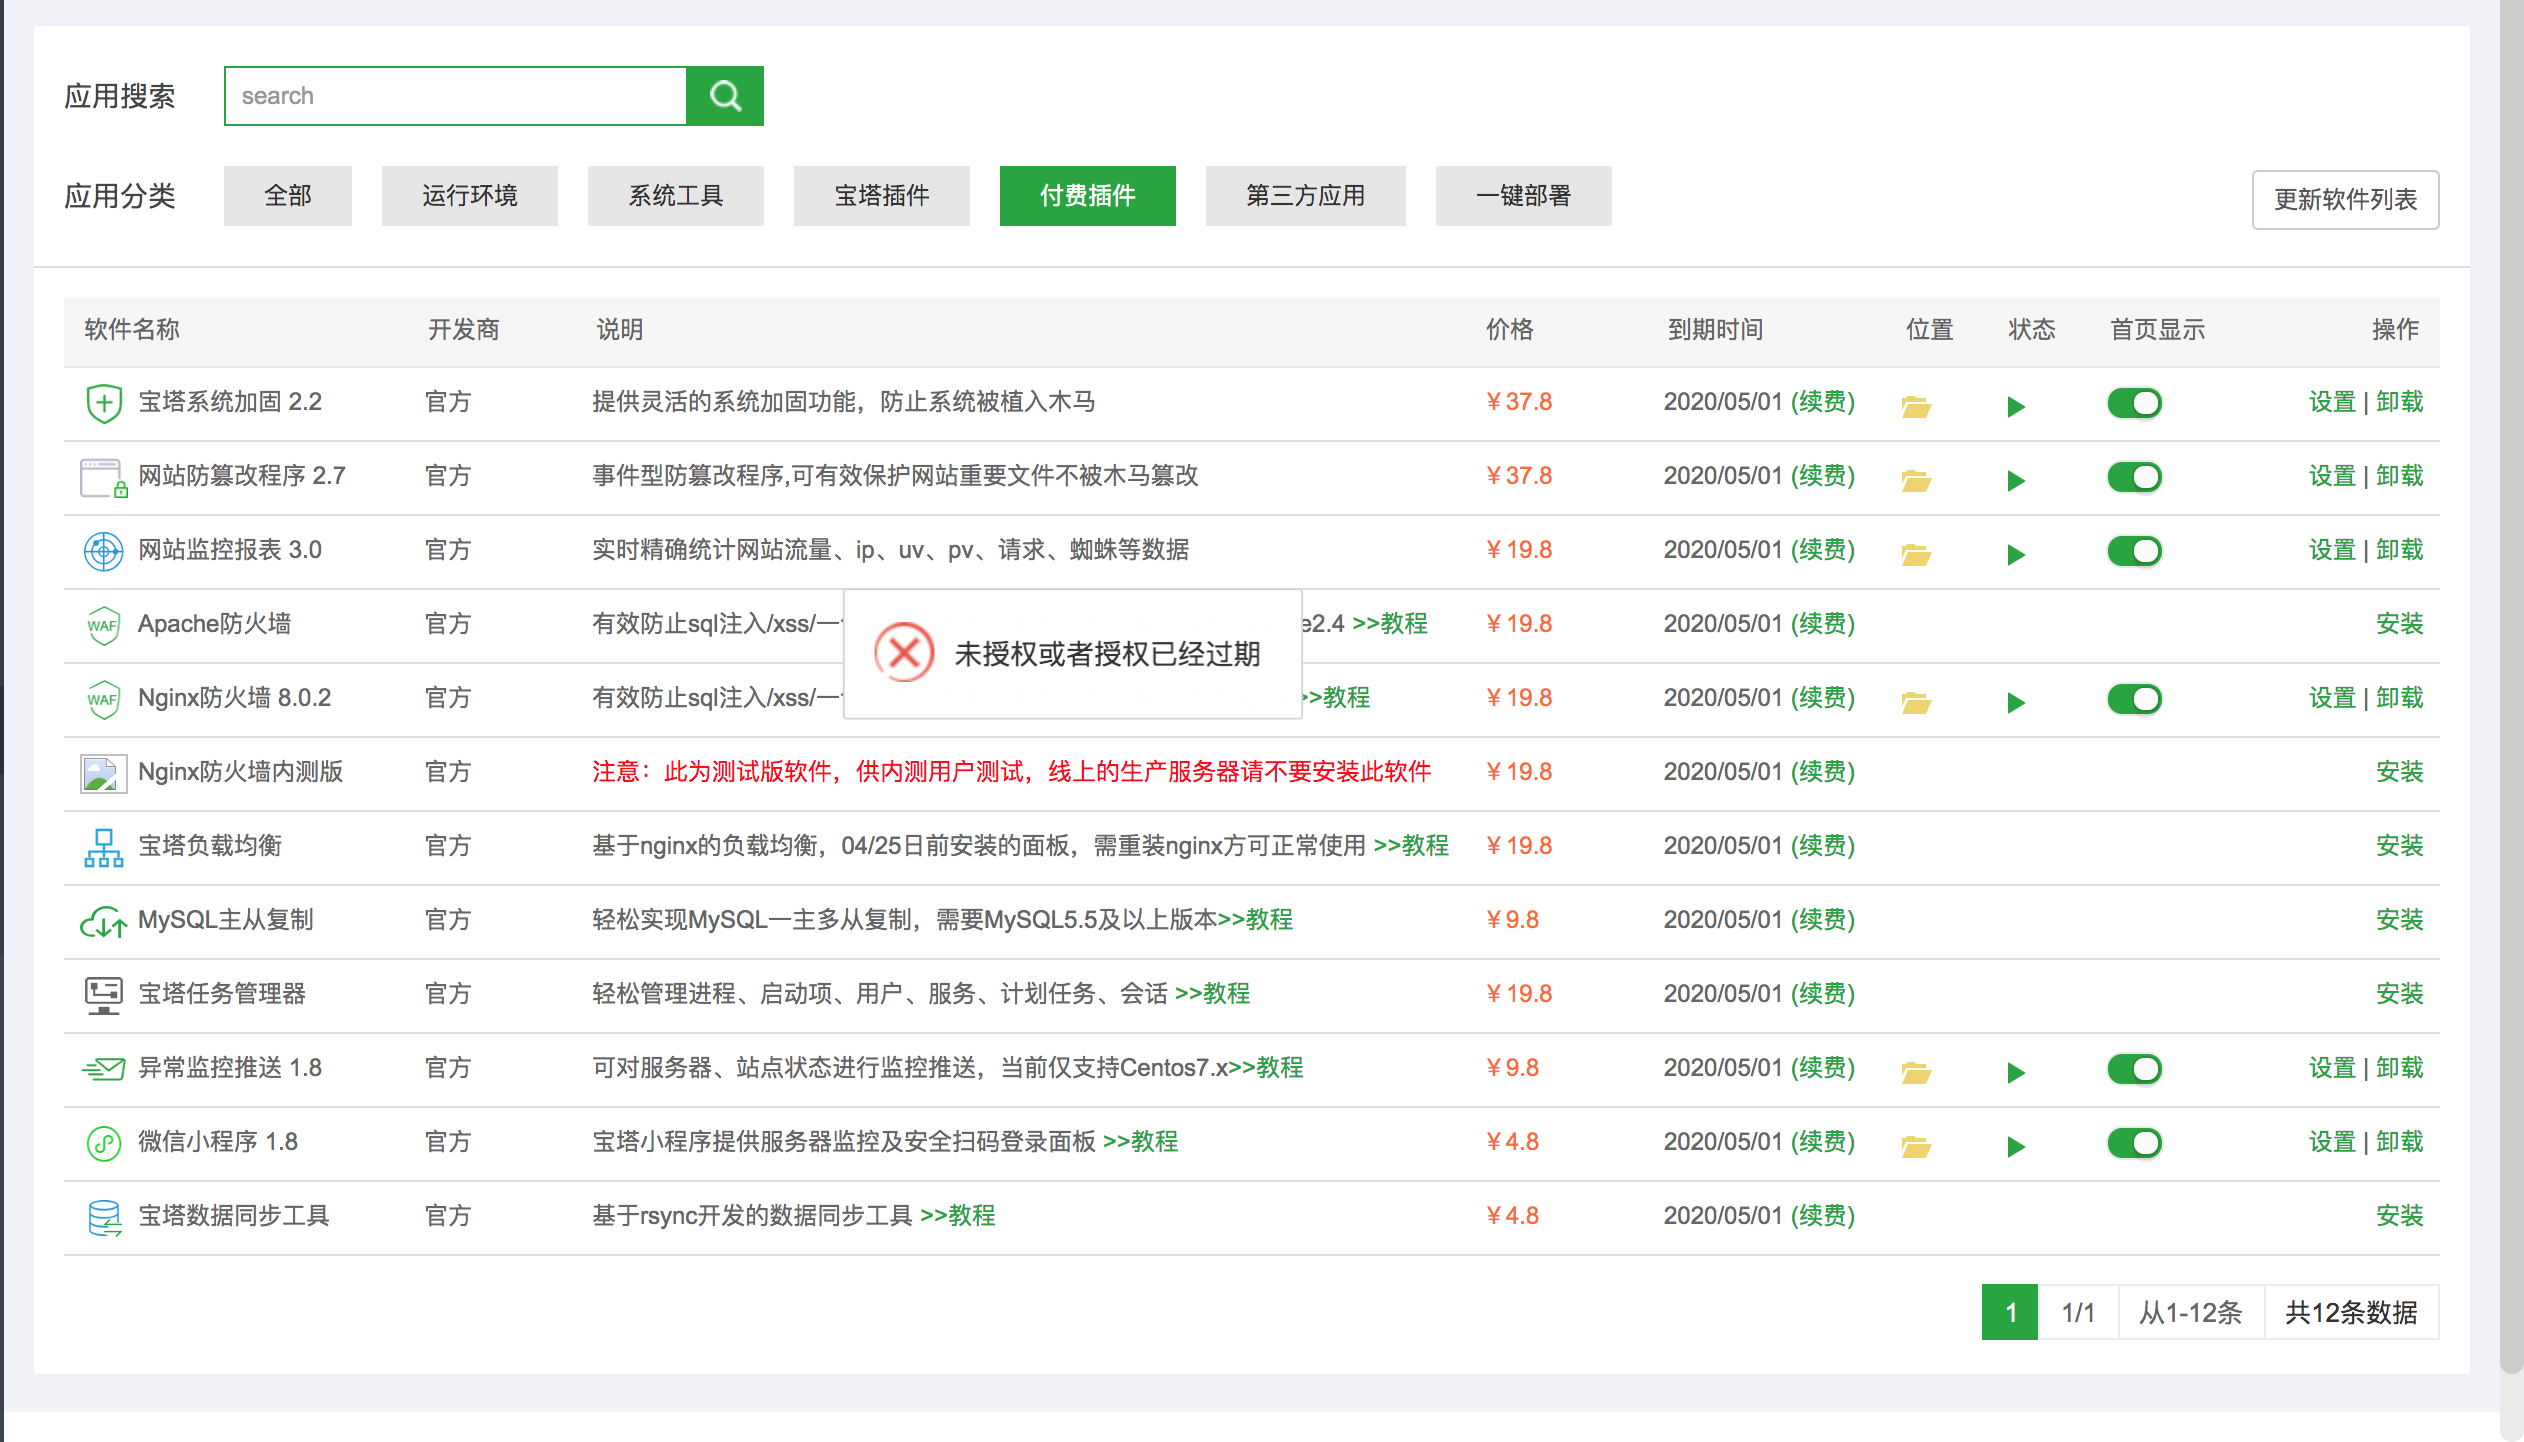Toggle homepage display for 网站监控报表

click(x=2135, y=551)
